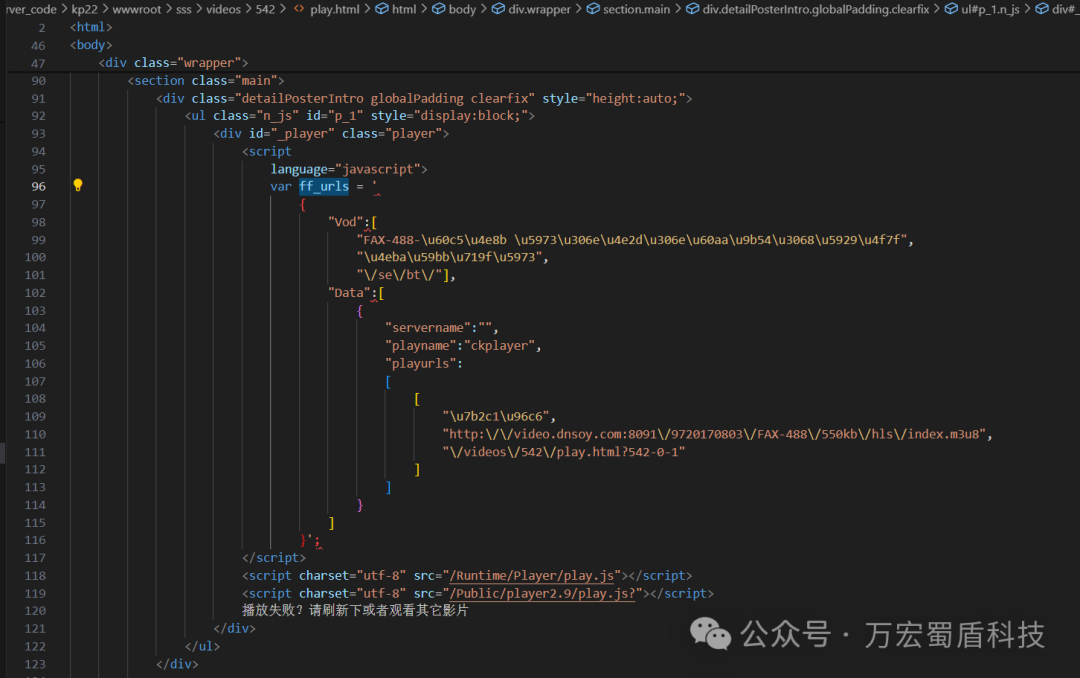Click the "ckplayer" string value
Viewport: 1080px width, 678px height.
[499, 346]
